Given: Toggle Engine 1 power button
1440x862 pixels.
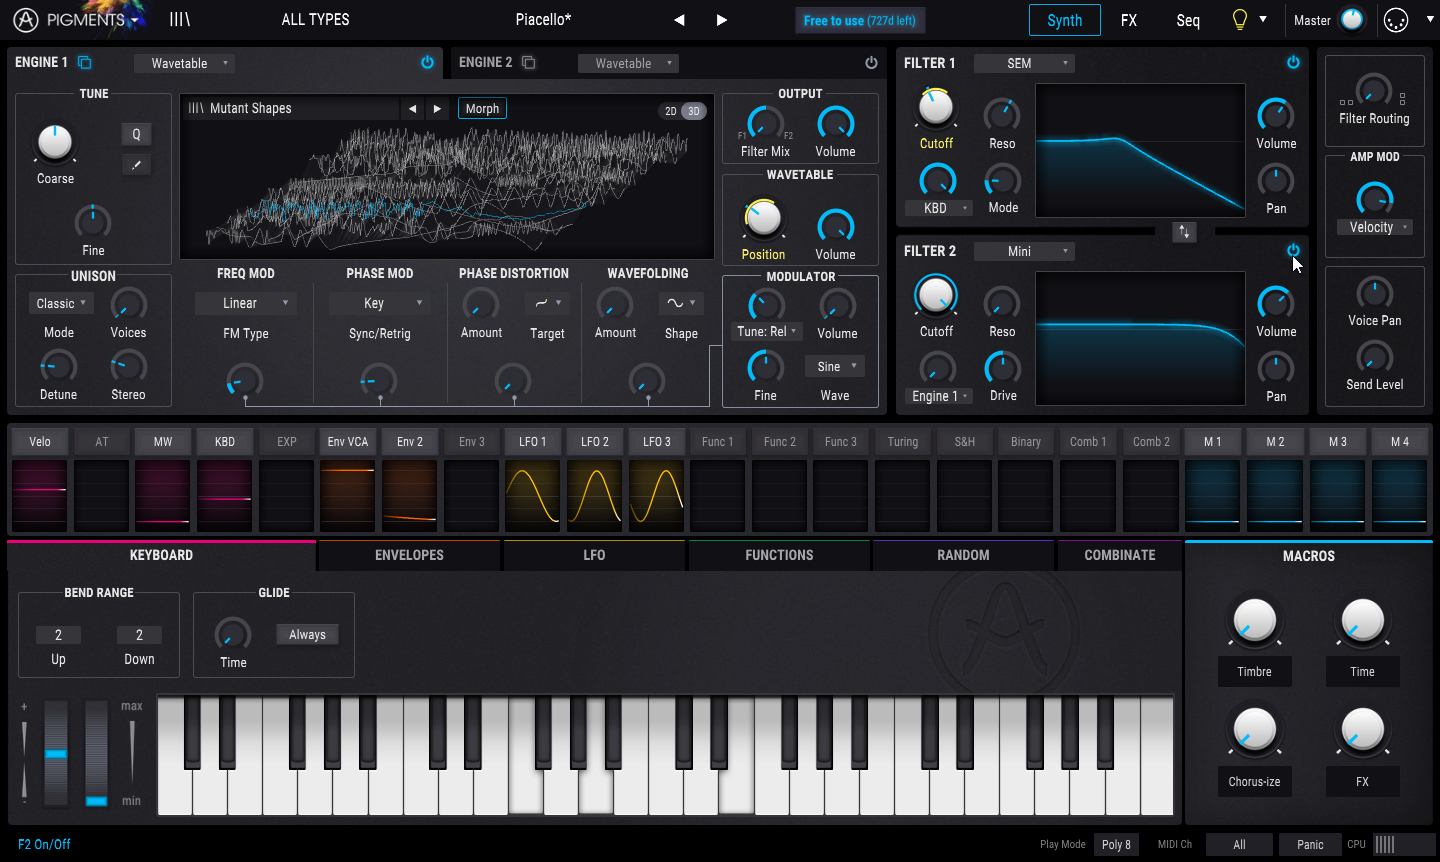Looking at the screenshot, I should 427,62.
